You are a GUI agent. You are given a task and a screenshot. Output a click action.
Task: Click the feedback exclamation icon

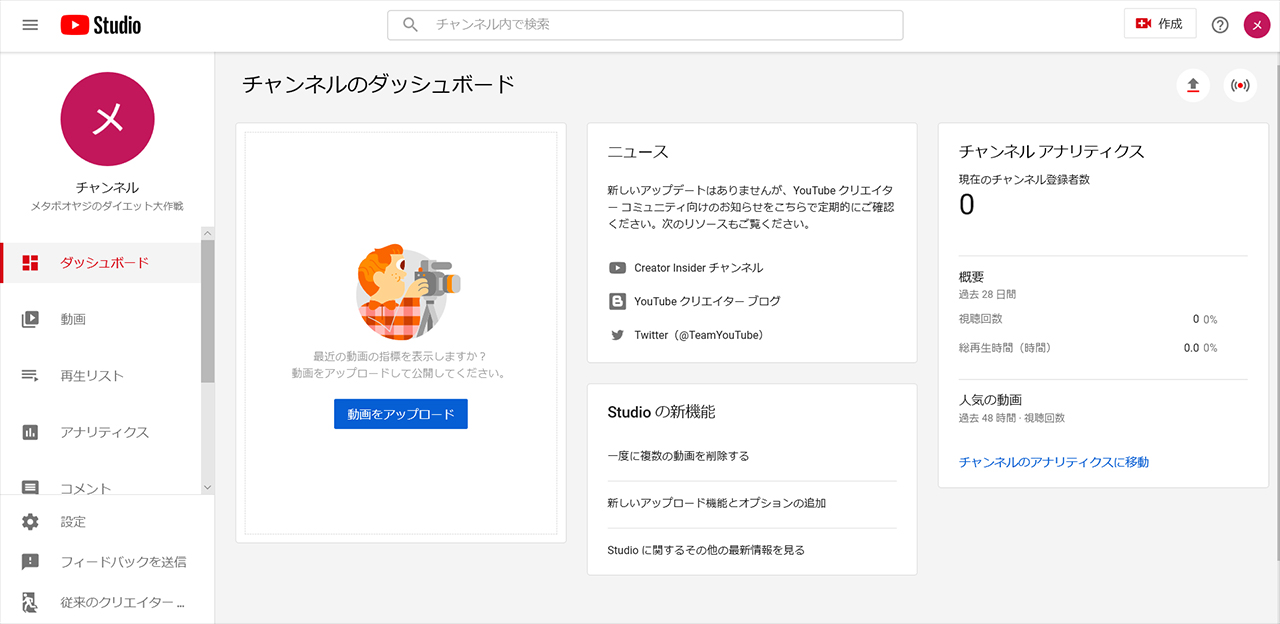point(30,562)
